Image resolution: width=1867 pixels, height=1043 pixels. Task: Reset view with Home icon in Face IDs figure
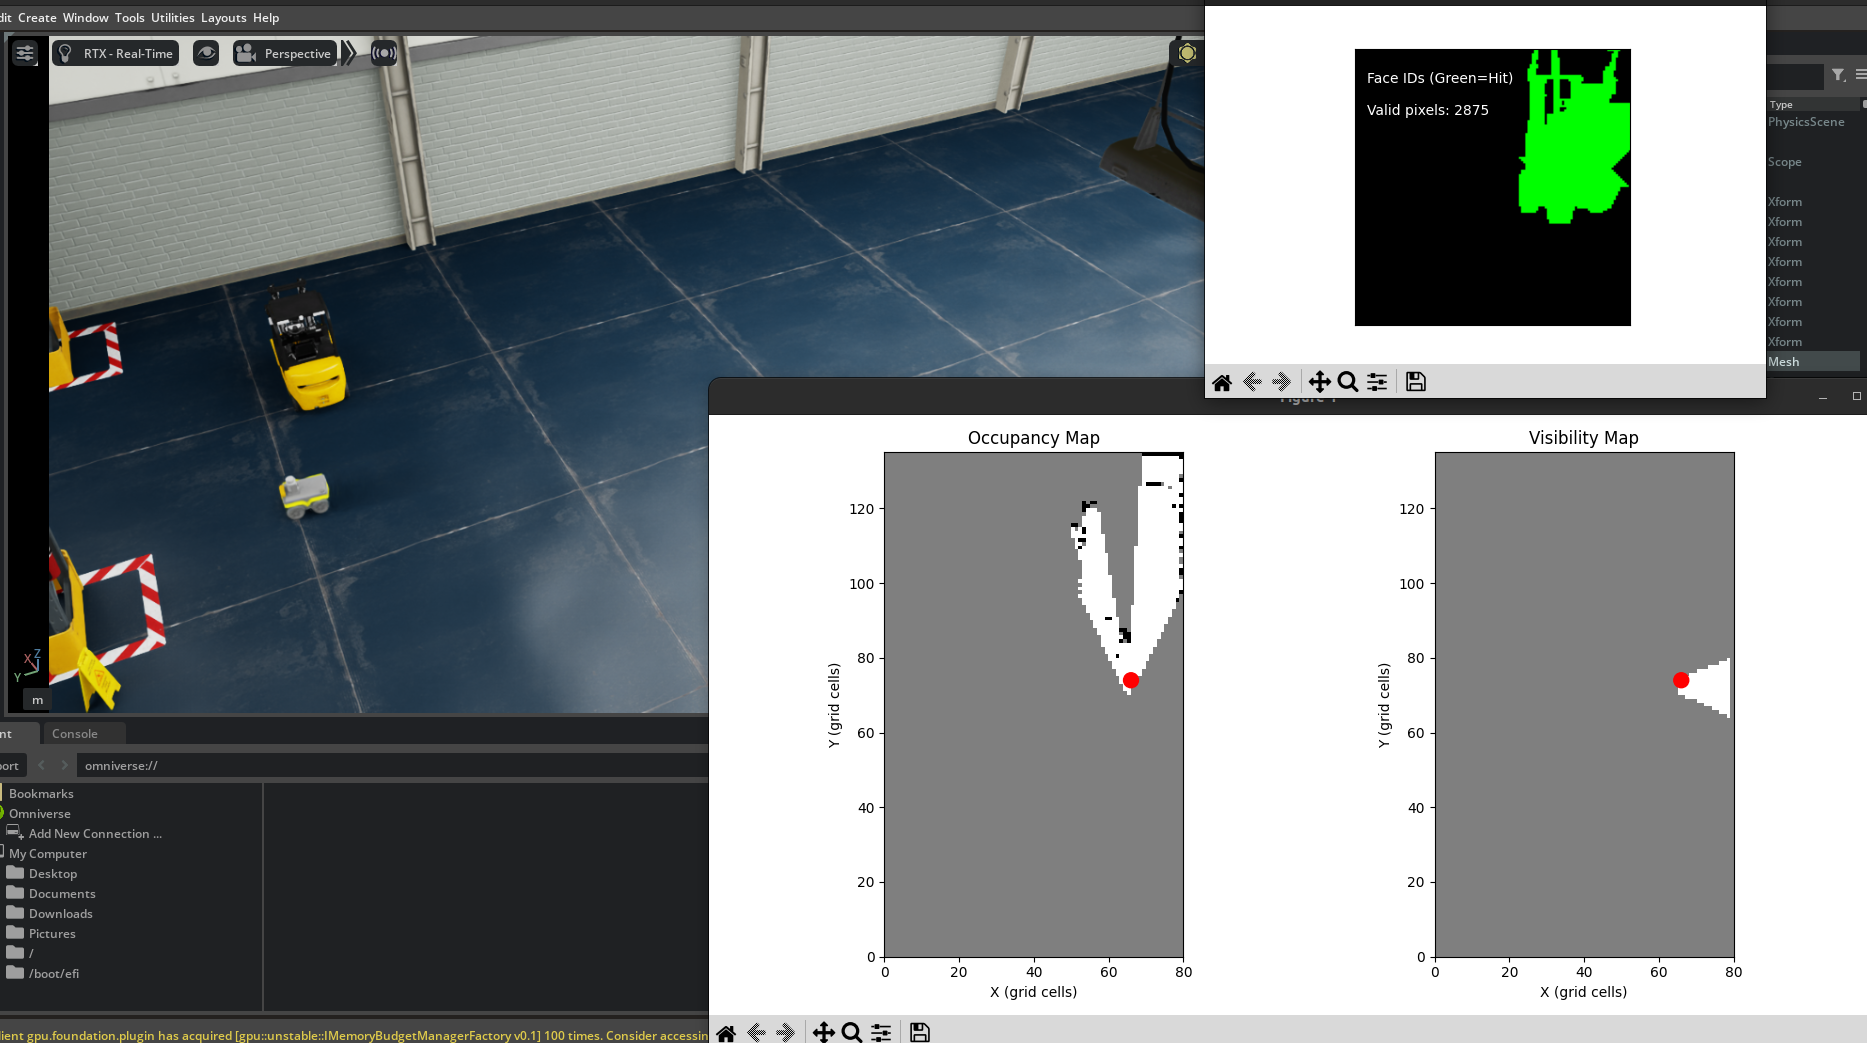[x=1221, y=382]
